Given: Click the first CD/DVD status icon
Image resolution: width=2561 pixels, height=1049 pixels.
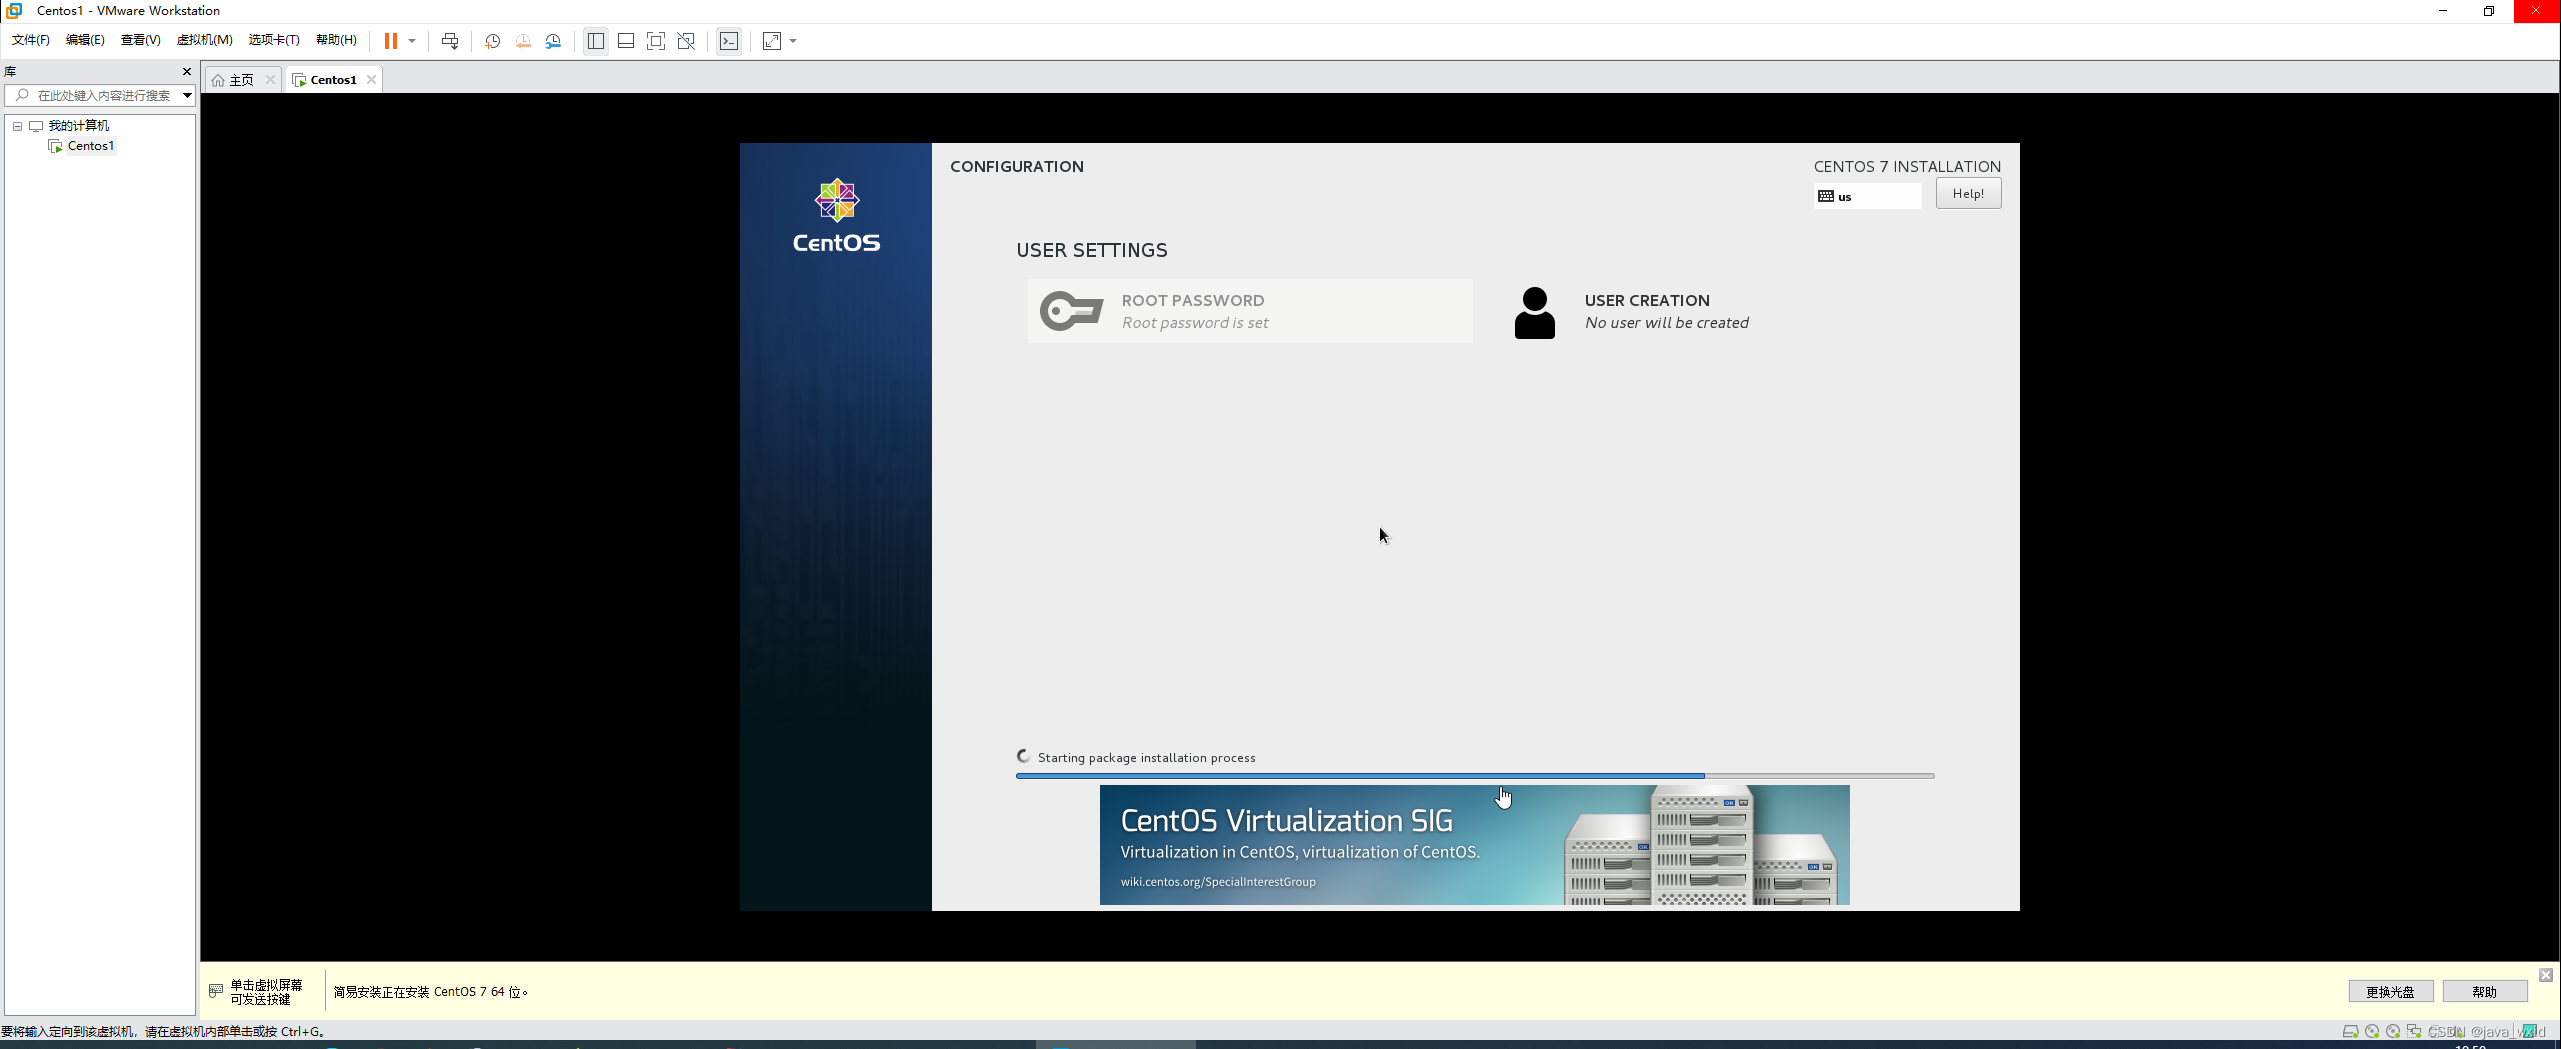Looking at the screenshot, I should click(2372, 1031).
